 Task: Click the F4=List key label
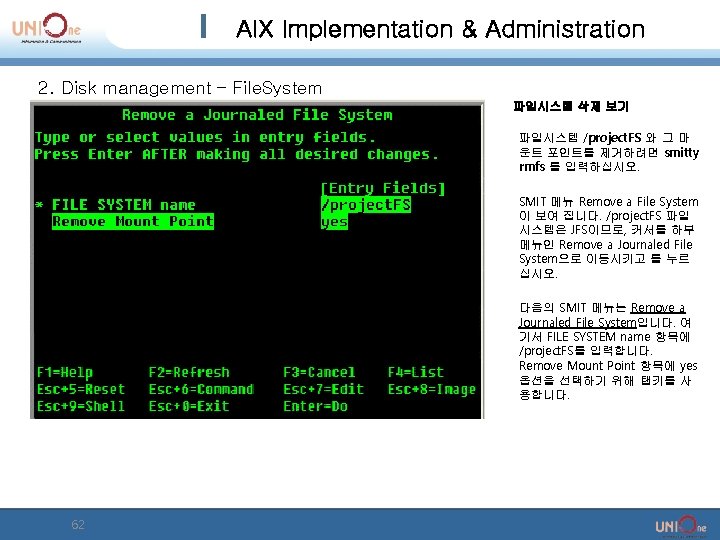point(416,372)
